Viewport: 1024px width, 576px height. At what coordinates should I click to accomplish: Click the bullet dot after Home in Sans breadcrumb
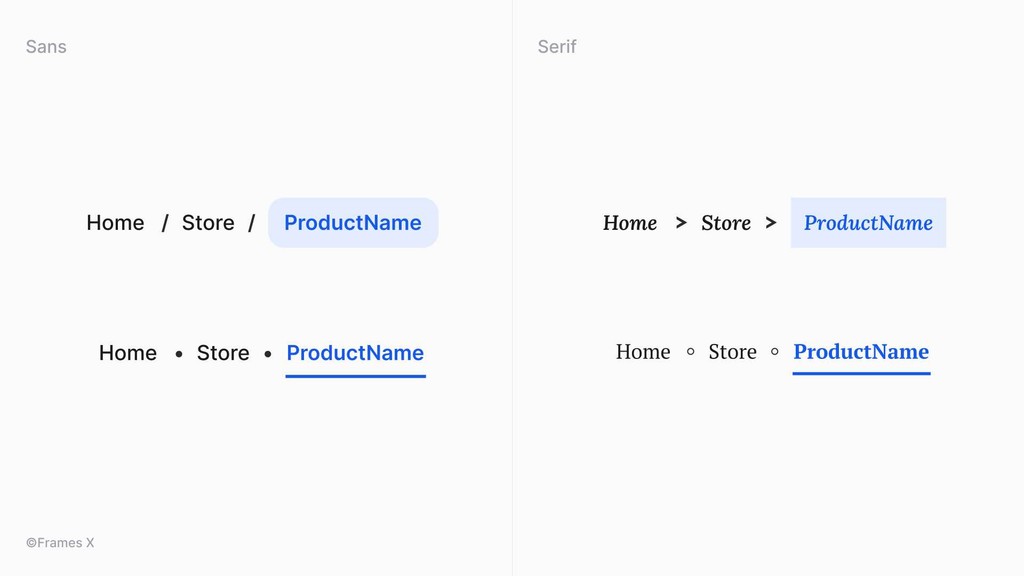(178, 353)
